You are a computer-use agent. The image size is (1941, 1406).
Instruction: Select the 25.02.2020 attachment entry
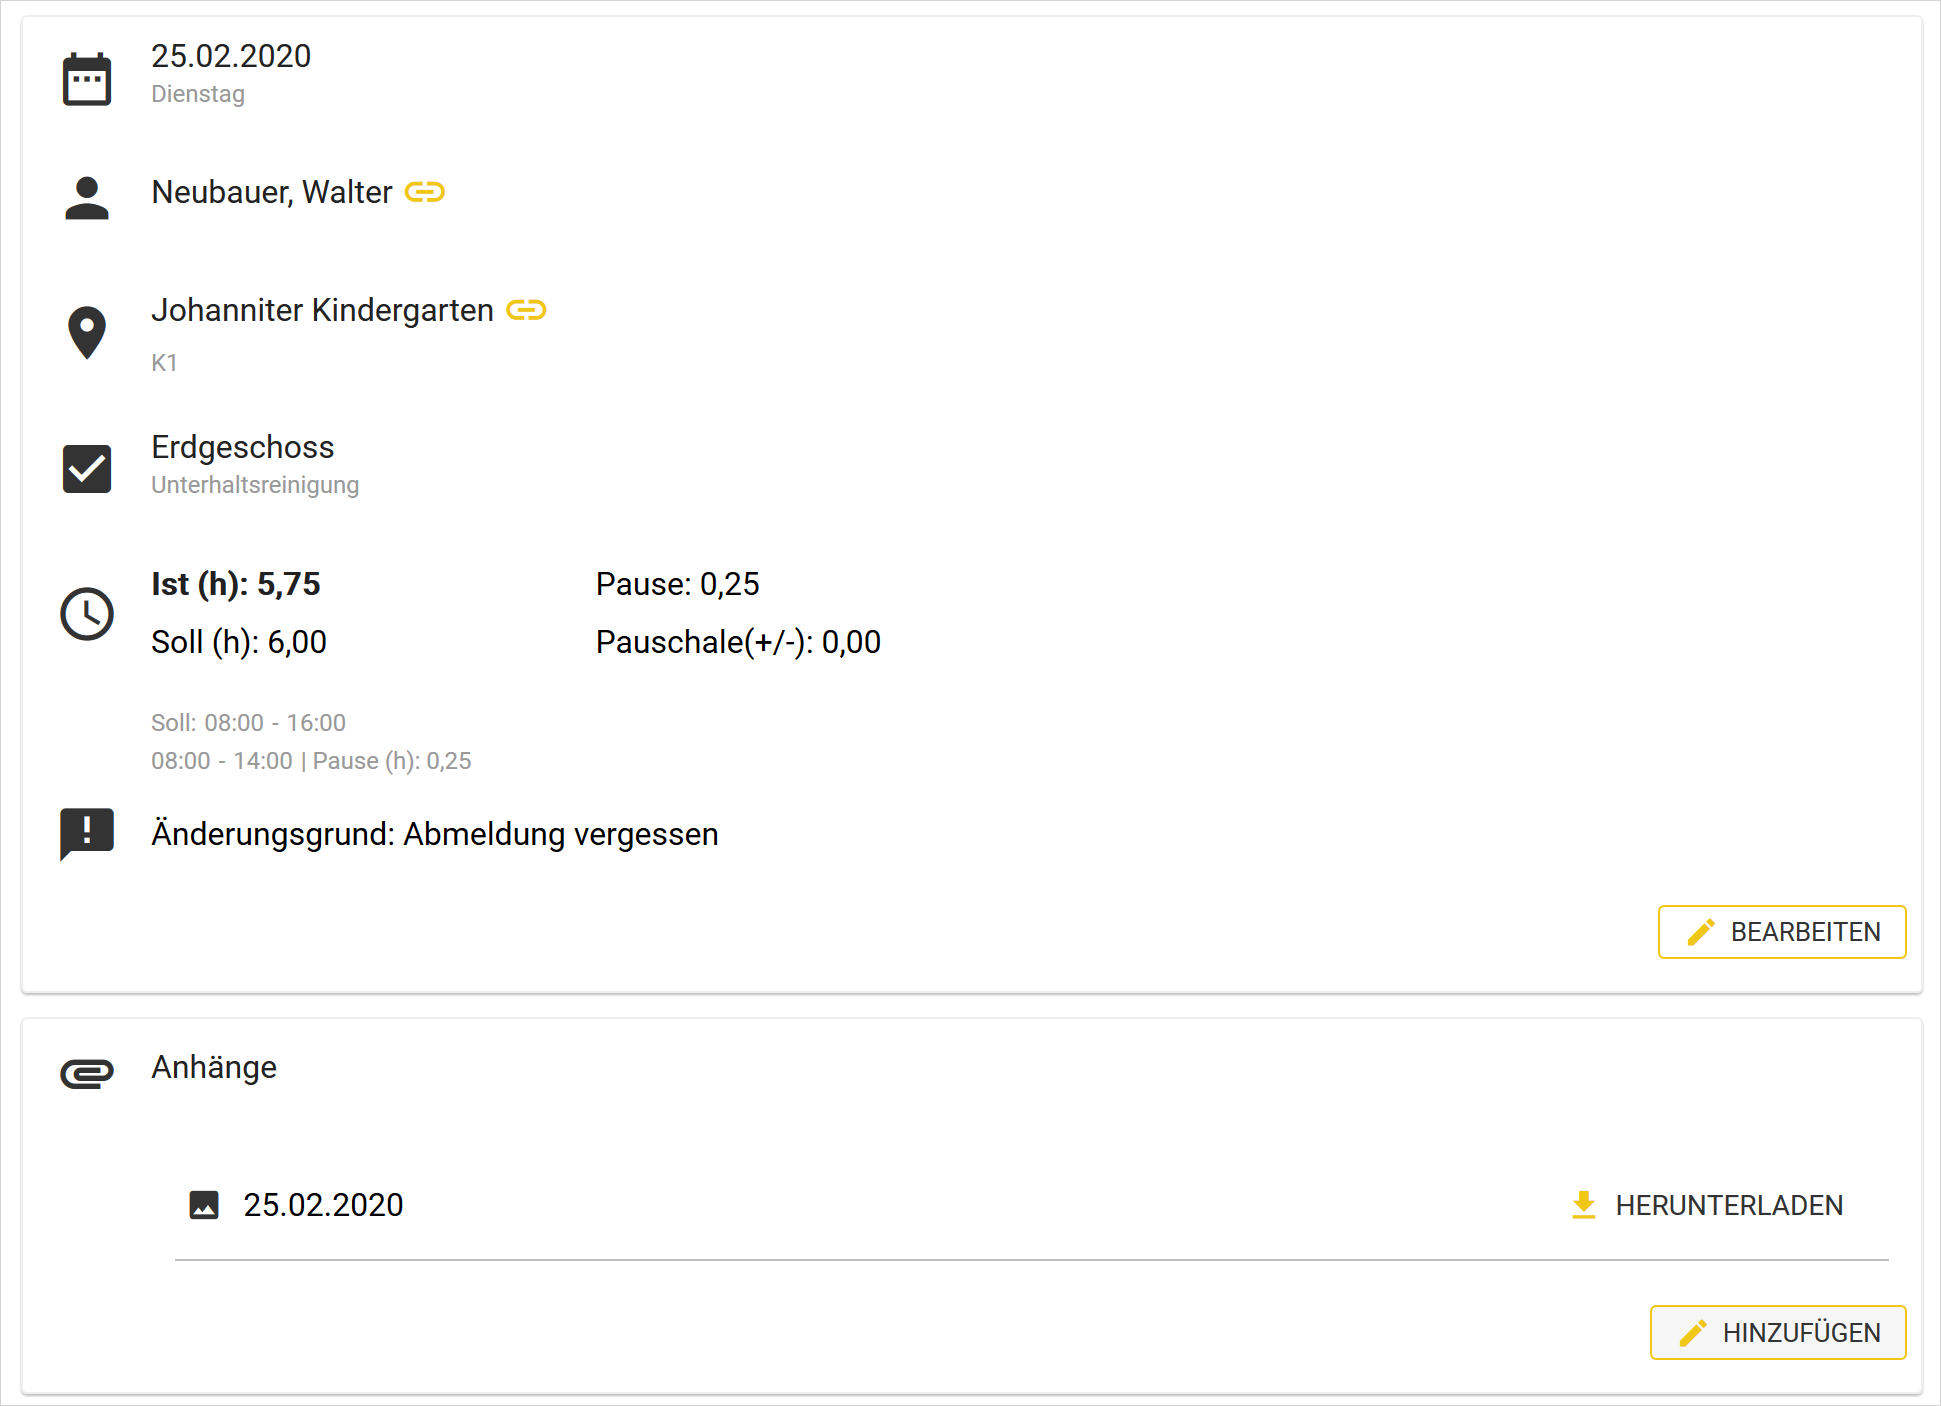coord(323,1205)
